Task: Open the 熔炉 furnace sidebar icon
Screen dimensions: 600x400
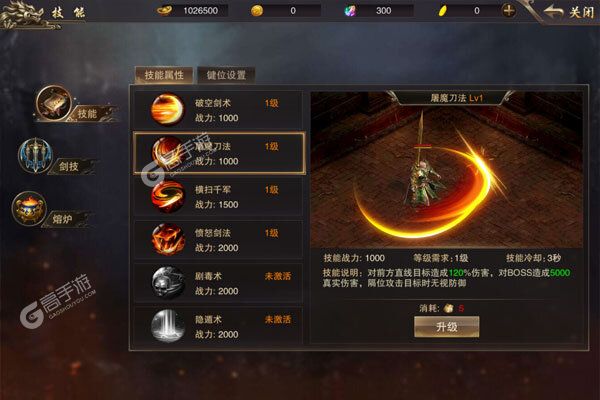Action: coord(29,208)
